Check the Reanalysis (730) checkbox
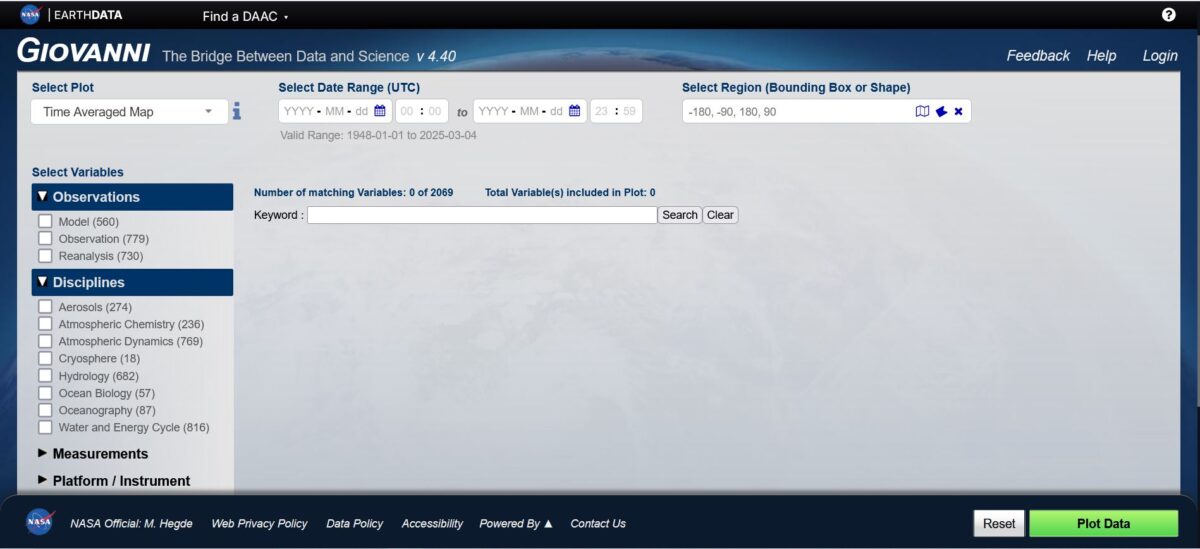 45,256
